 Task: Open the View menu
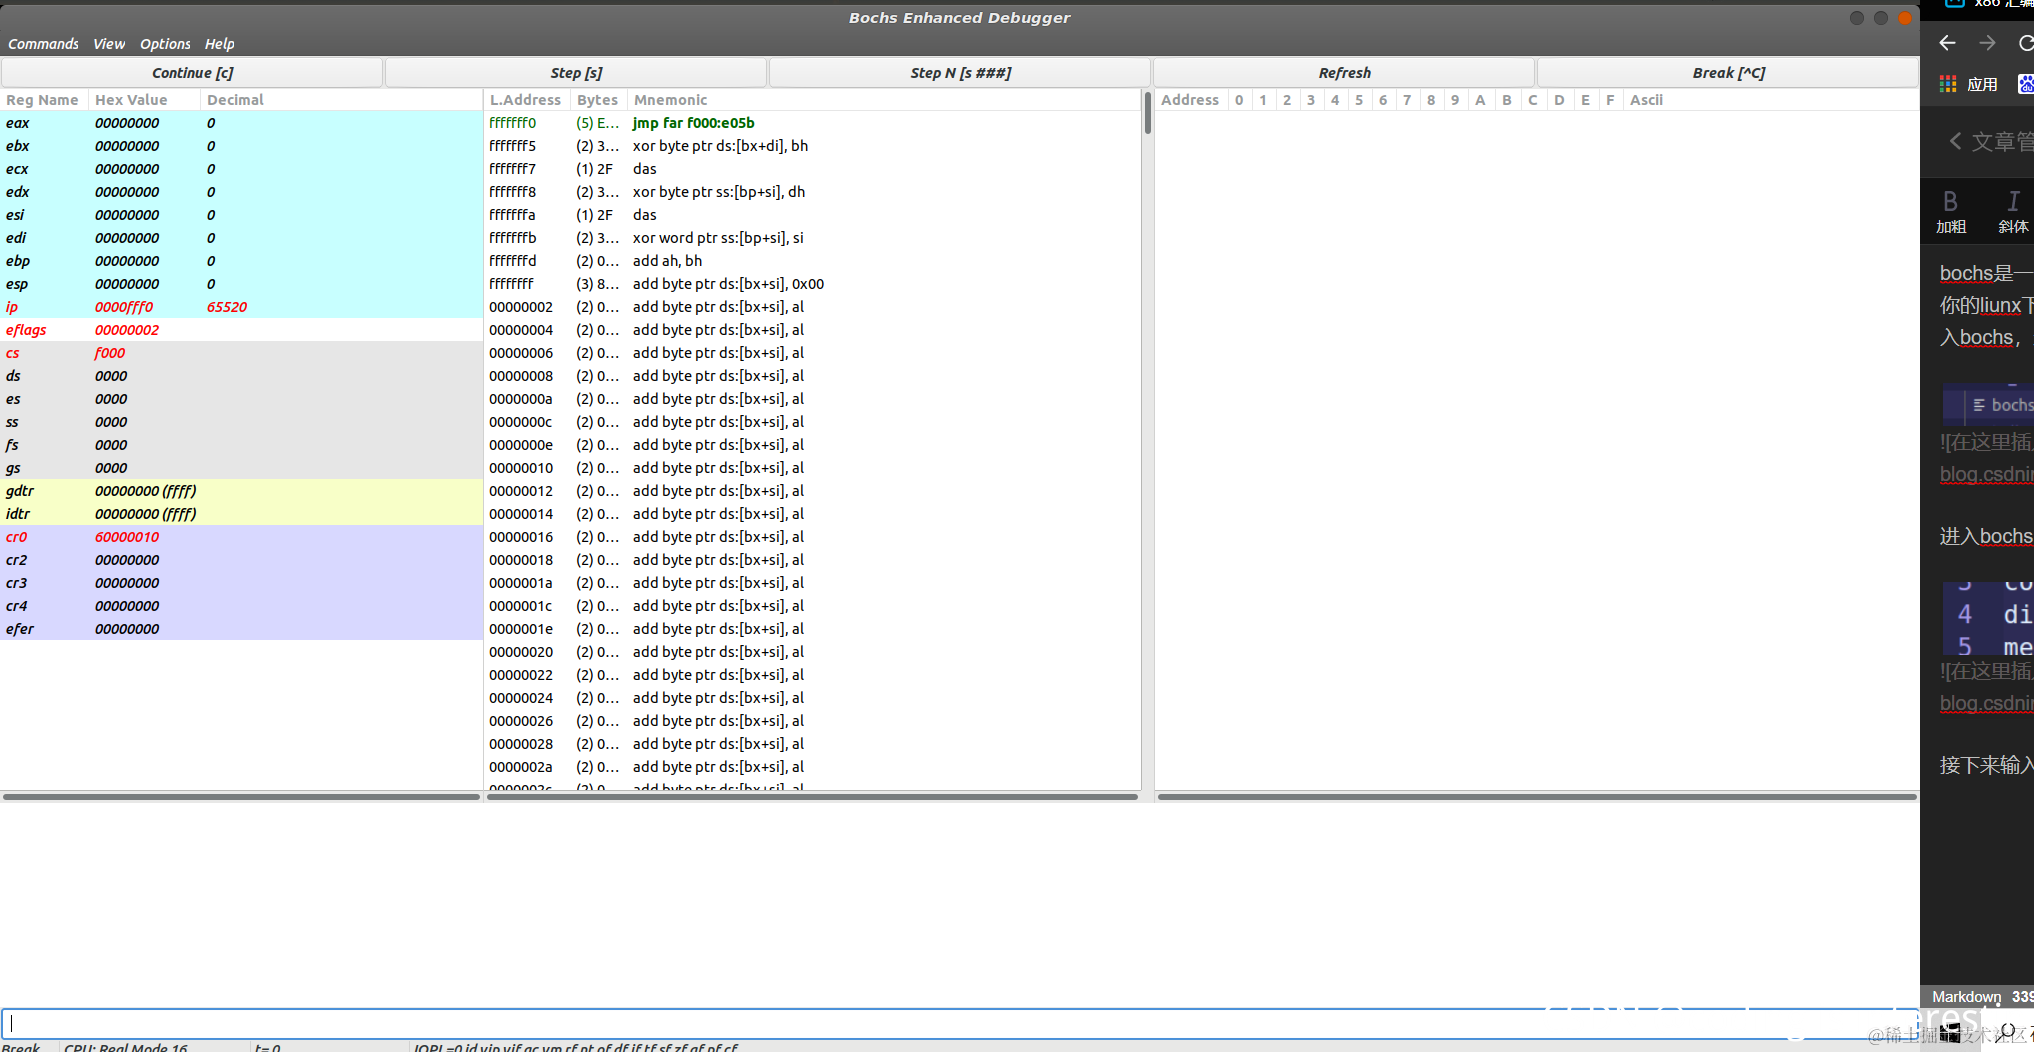click(x=109, y=44)
